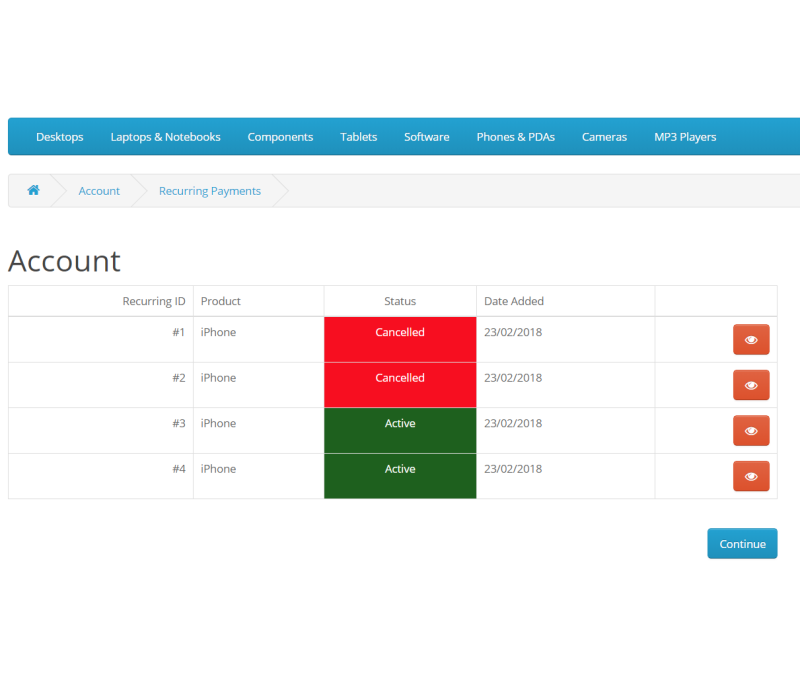Go to Tablets category
Viewport: 800px width, 700px height.
point(358,137)
